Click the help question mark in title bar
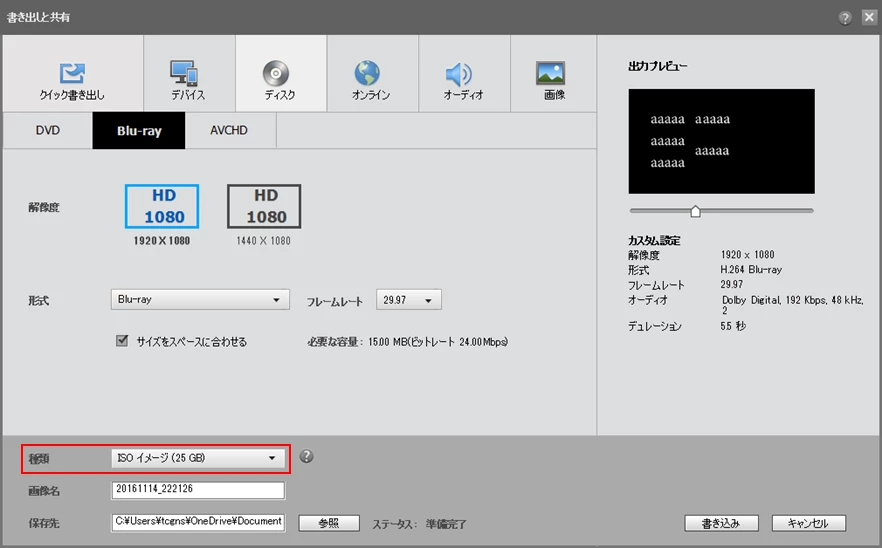The height and width of the screenshot is (548, 882). [845, 18]
